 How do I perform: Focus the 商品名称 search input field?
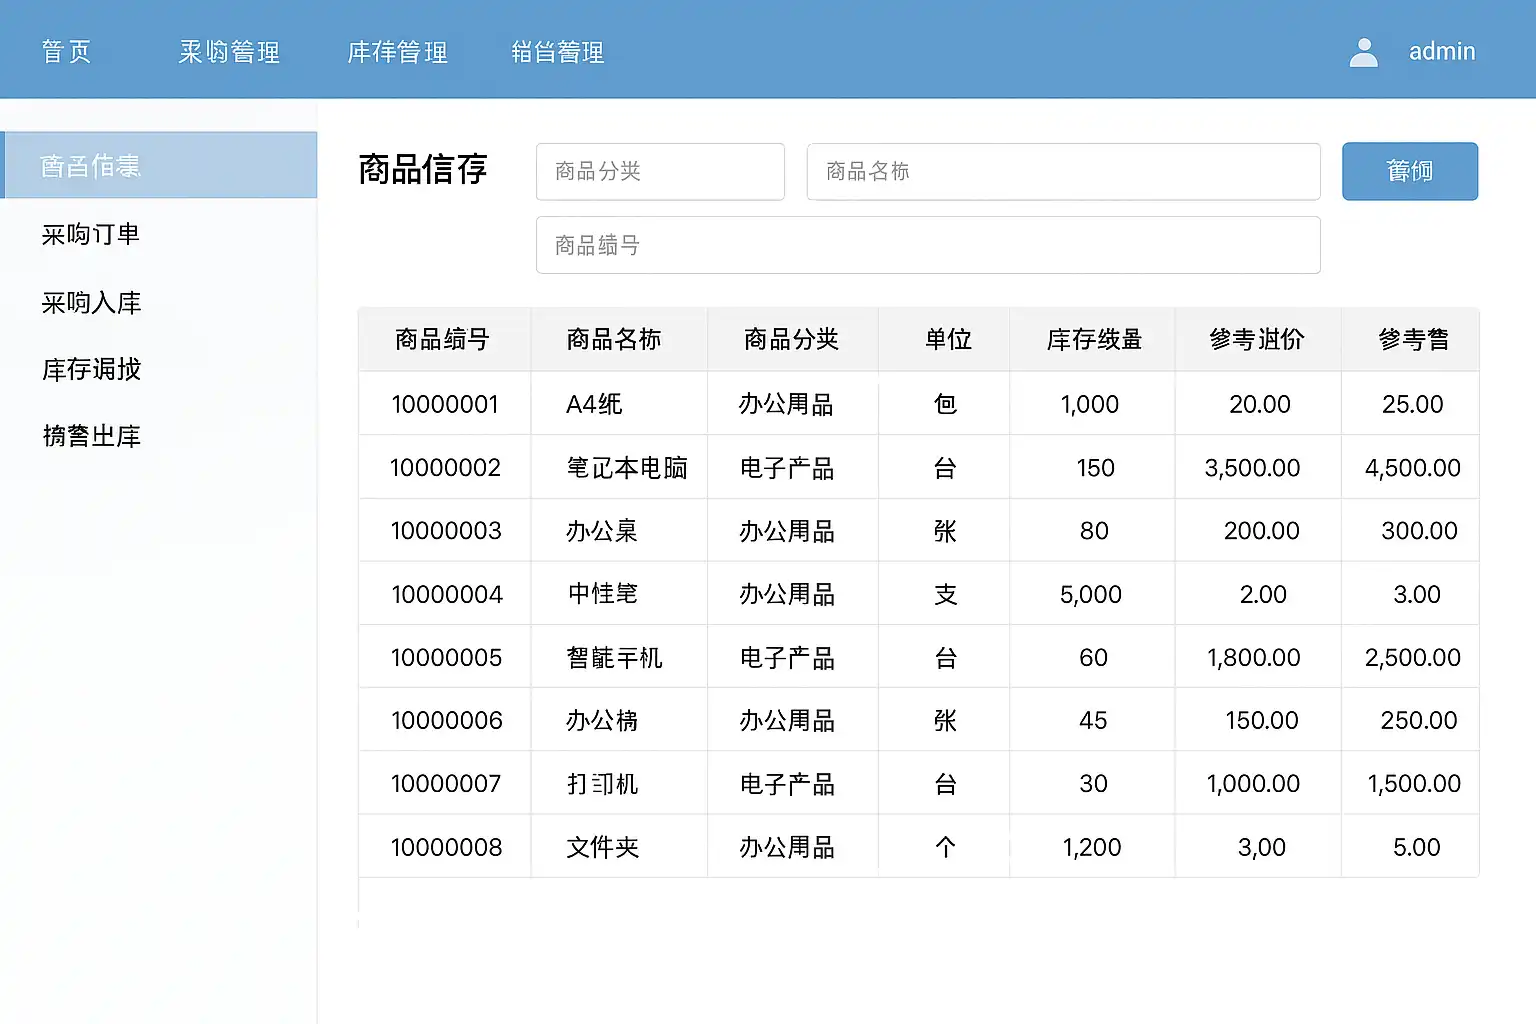[x=1063, y=172]
